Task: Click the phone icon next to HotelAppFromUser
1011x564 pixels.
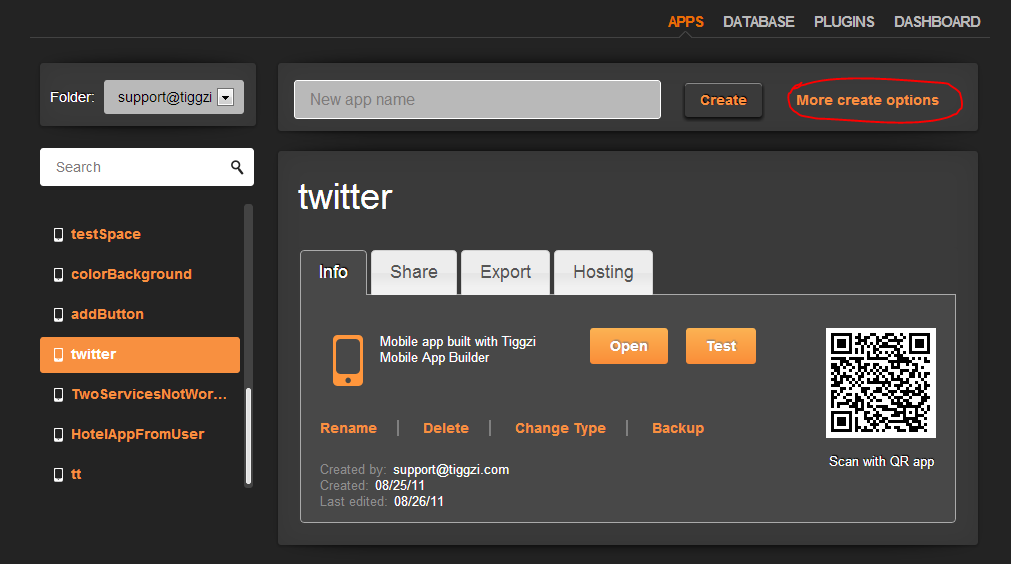Action: click(x=58, y=434)
